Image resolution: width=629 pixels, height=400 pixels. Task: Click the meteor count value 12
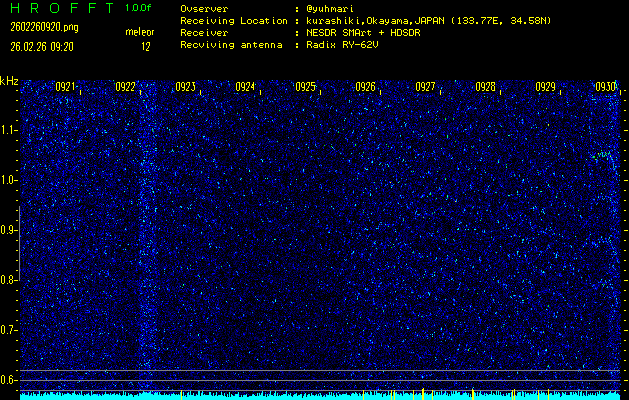click(146, 46)
